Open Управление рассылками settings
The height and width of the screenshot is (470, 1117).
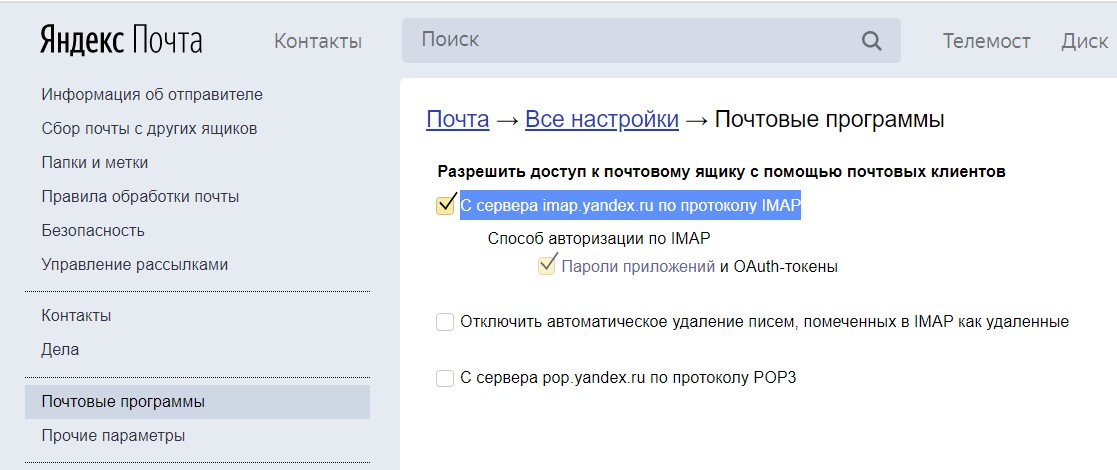[135, 265]
